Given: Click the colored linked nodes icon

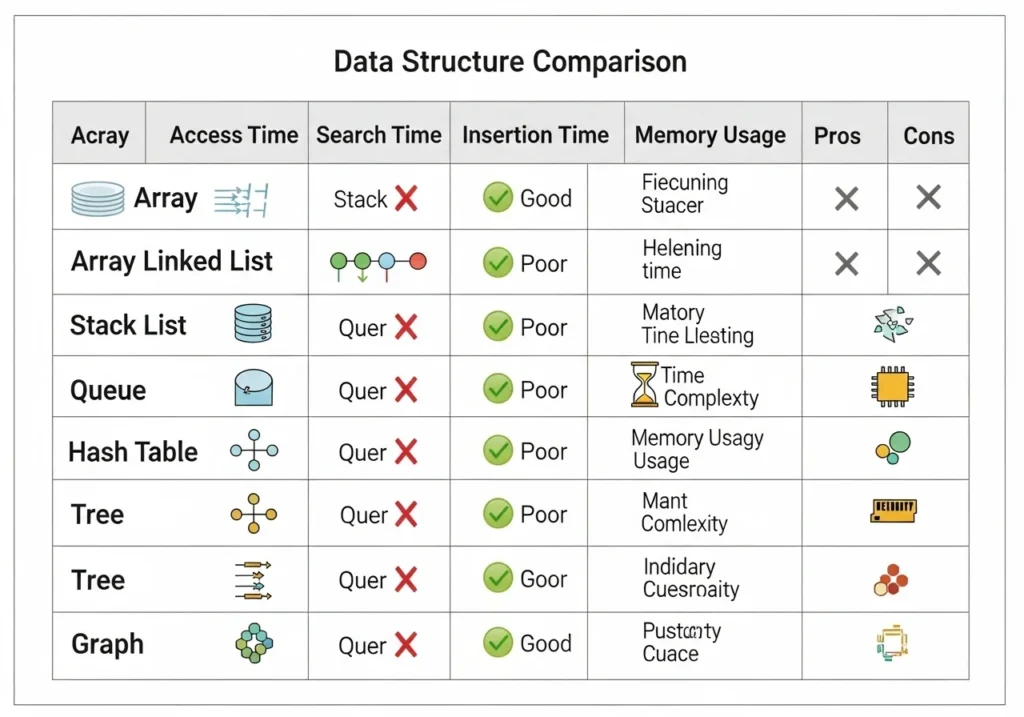Looking at the screenshot, I should (x=378, y=263).
